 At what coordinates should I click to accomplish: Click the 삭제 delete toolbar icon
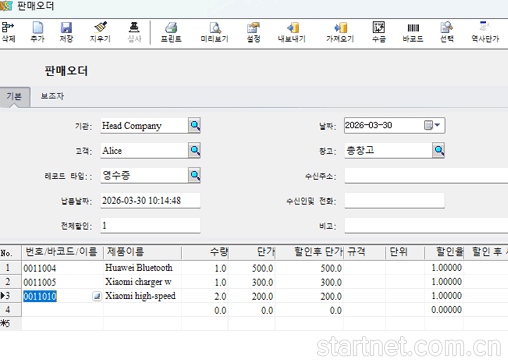tap(8, 28)
